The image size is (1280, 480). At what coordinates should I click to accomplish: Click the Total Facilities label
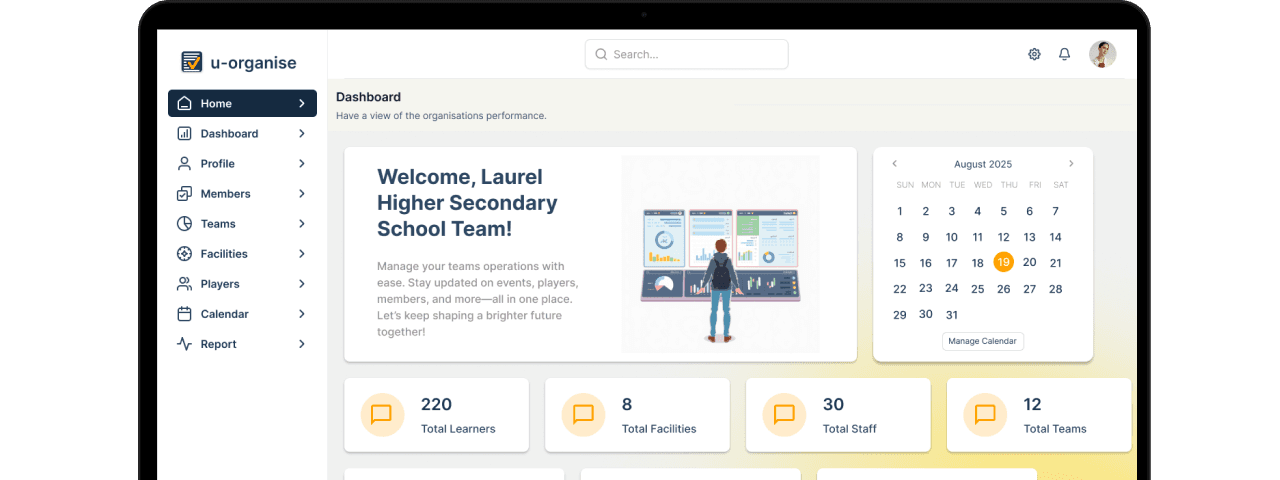coord(659,428)
